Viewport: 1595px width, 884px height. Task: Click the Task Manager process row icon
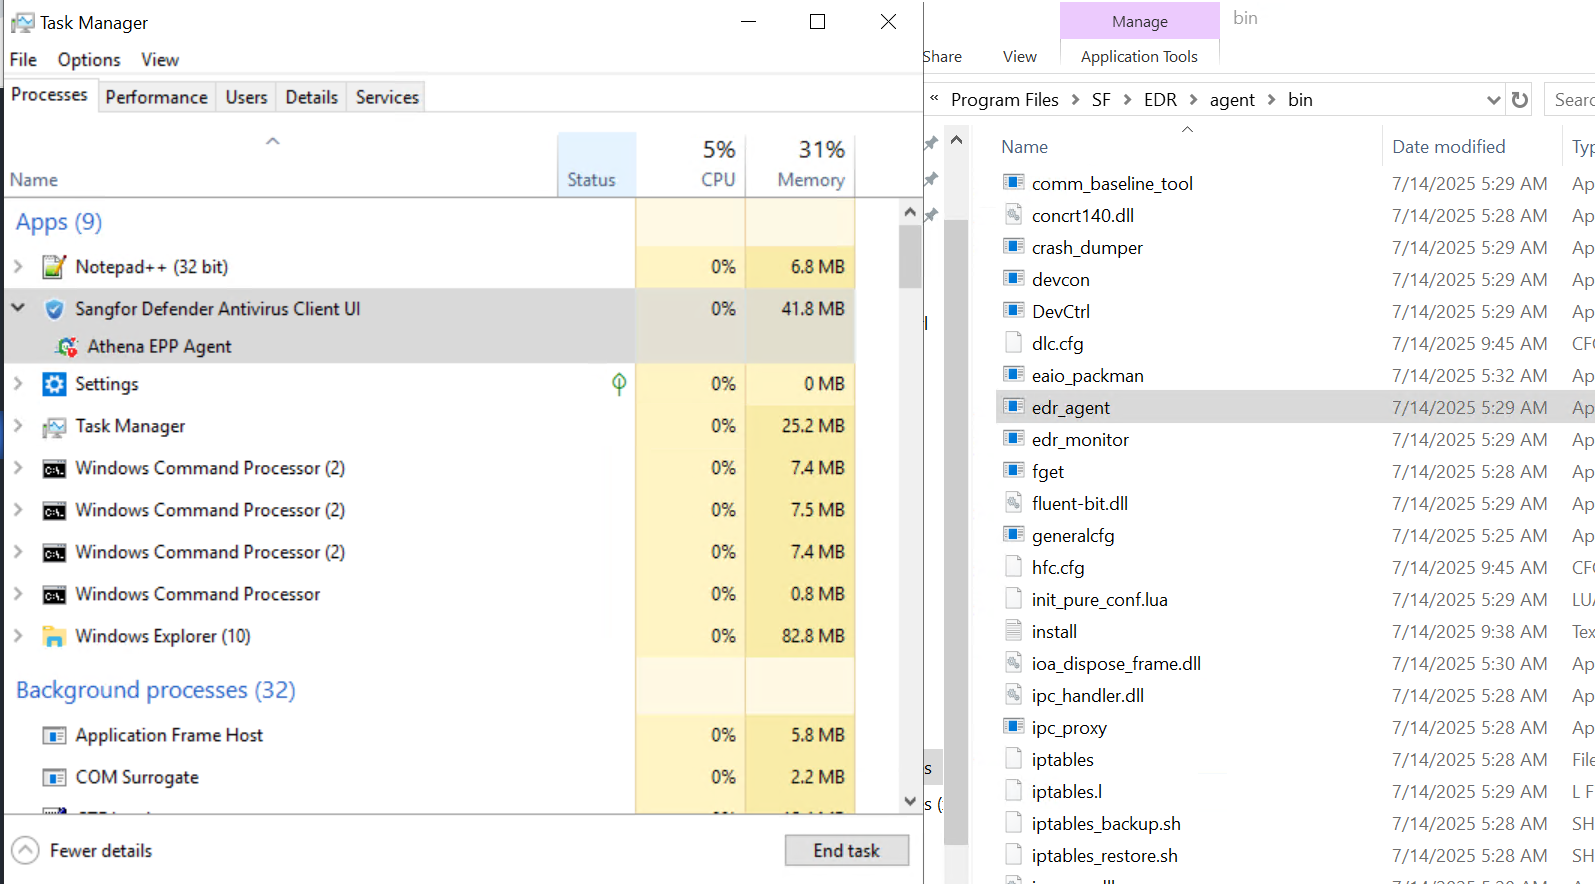pos(54,427)
